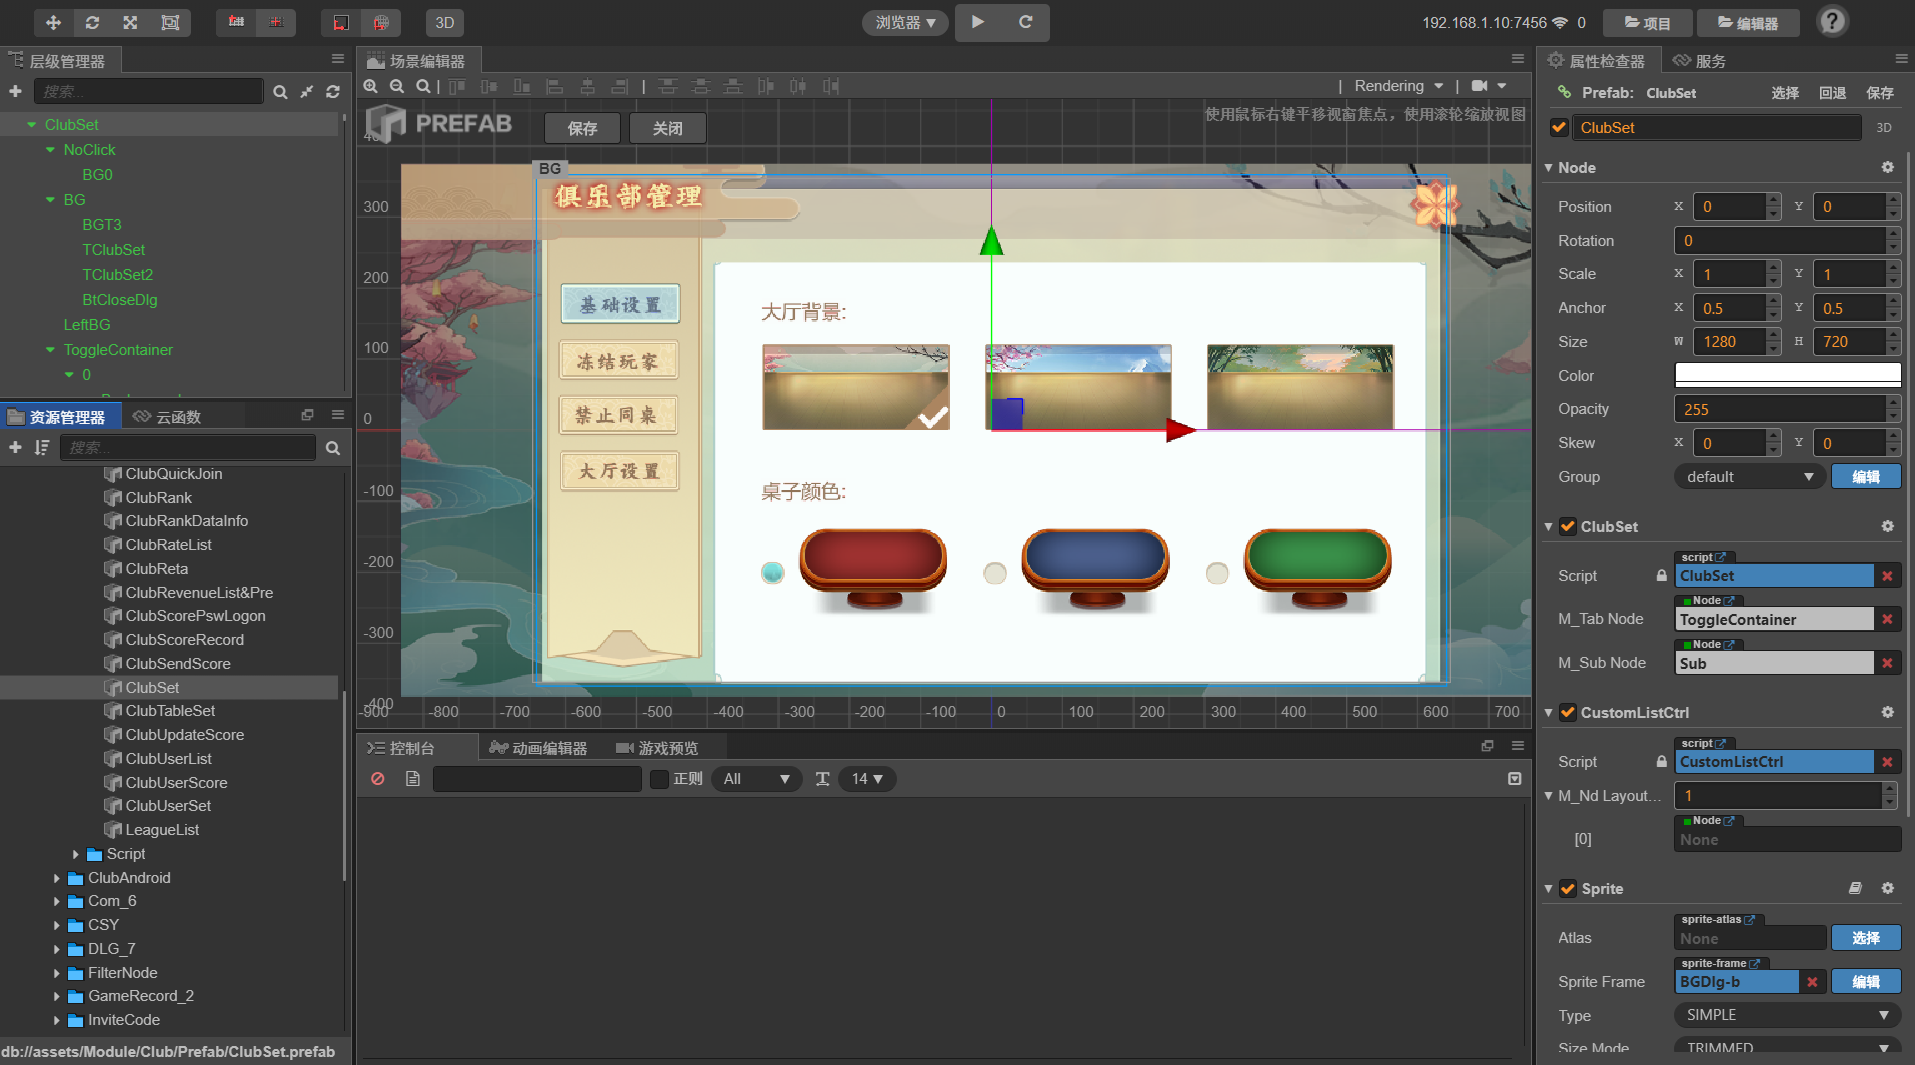Screen dimensions: 1915x1065
Task: Open the editor folder button 编辑器
Action: click(1748, 23)
